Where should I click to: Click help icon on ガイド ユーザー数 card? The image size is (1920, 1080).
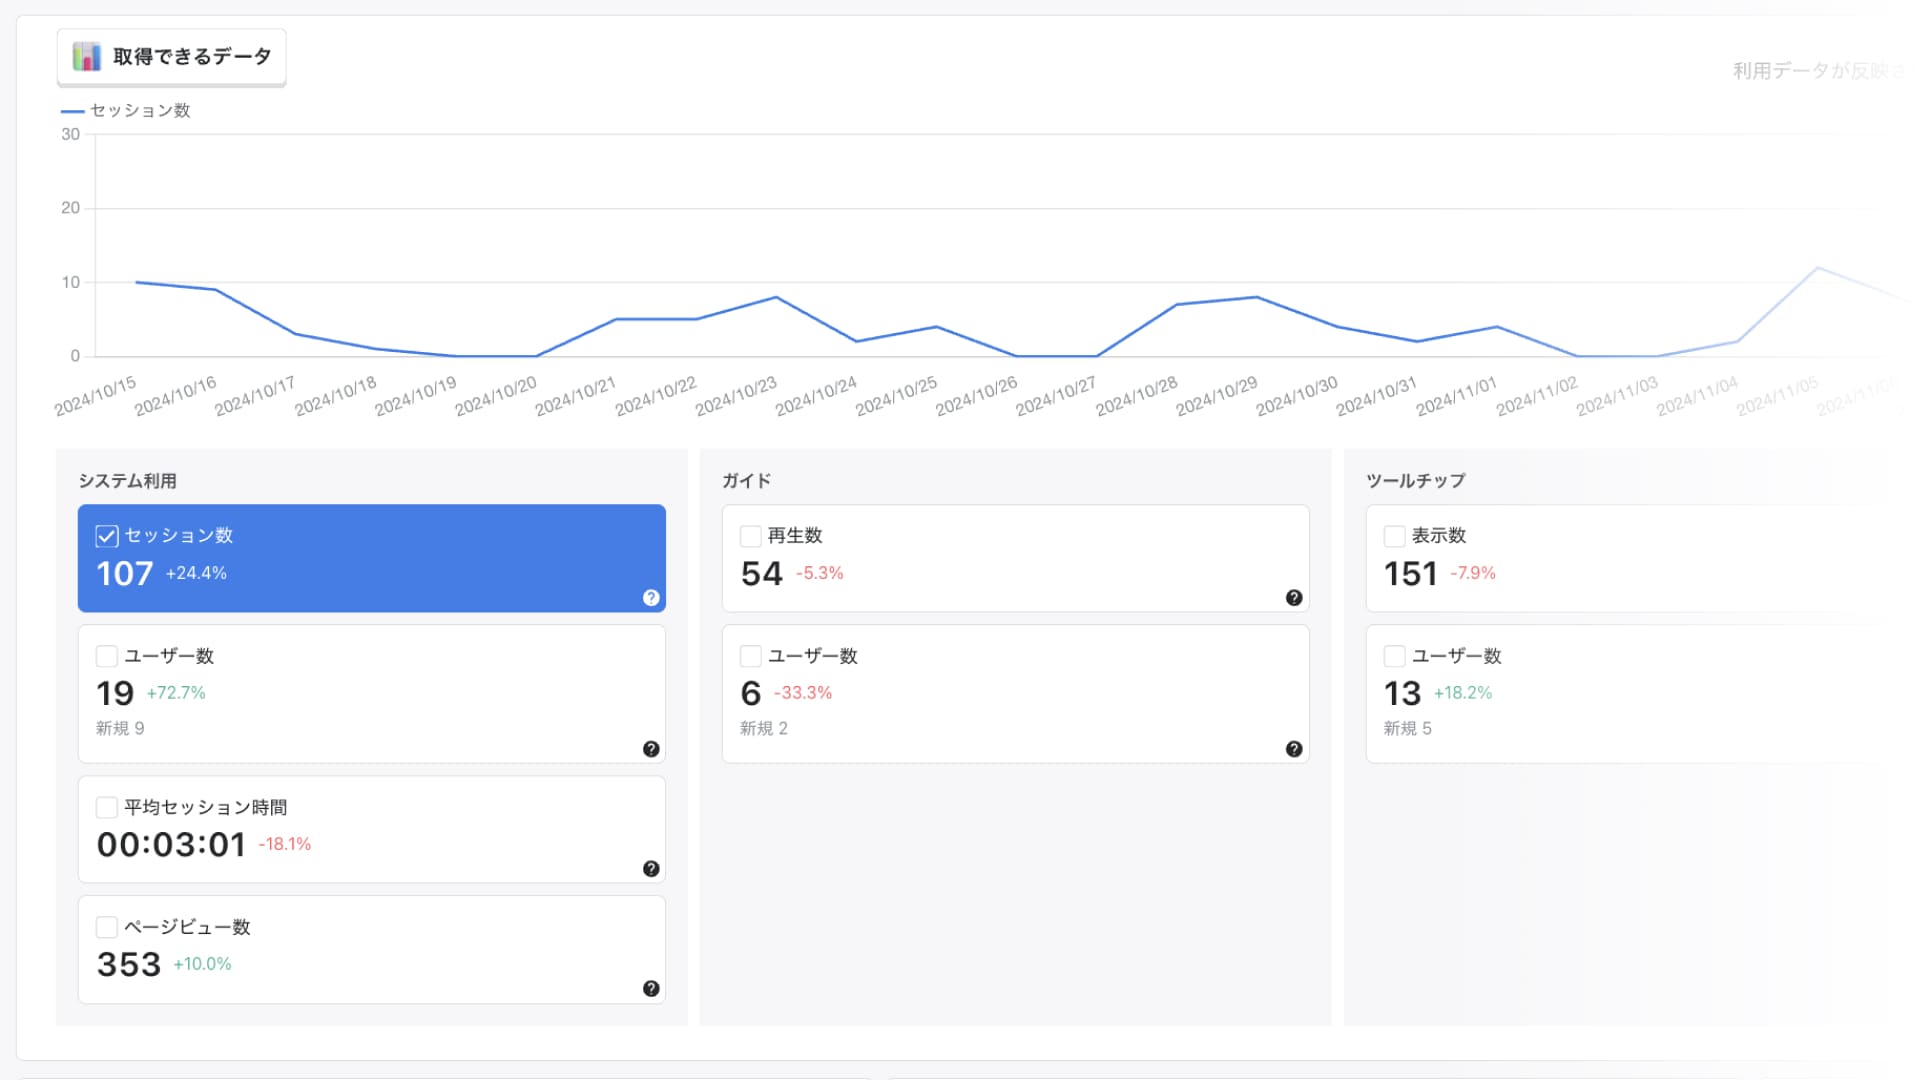1294,749
